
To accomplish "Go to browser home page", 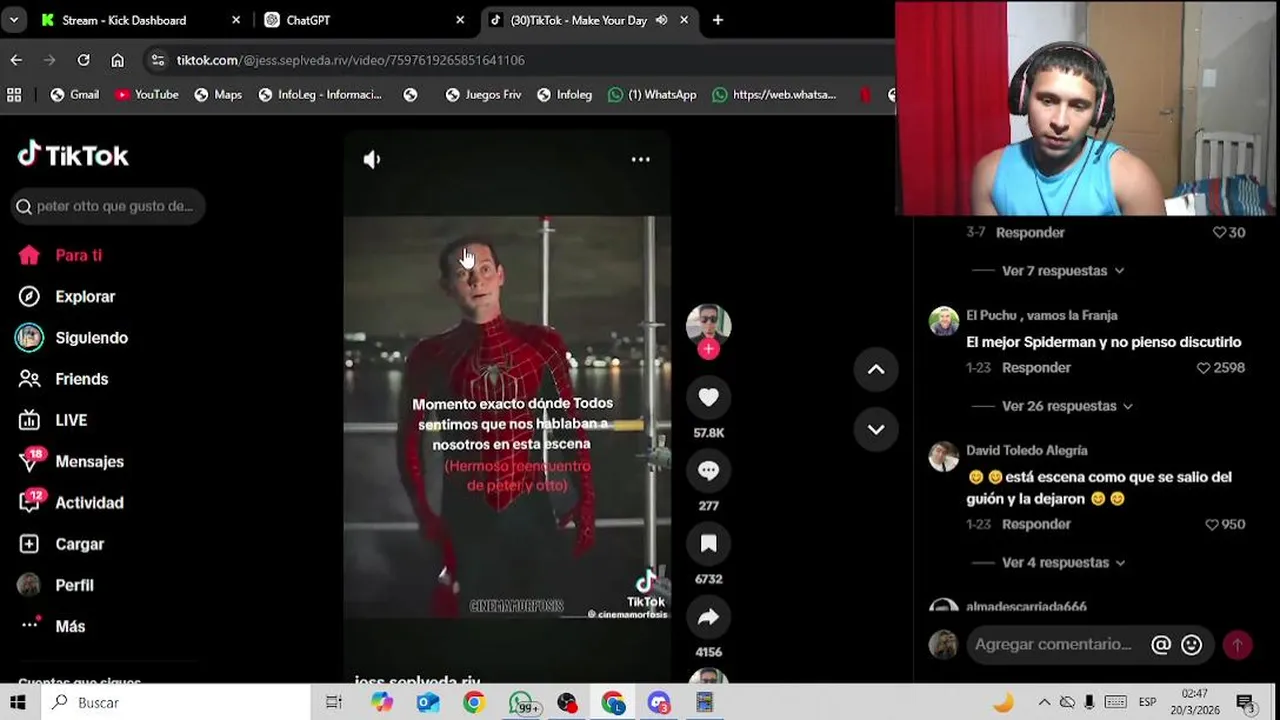I will [x=117, y=60].
